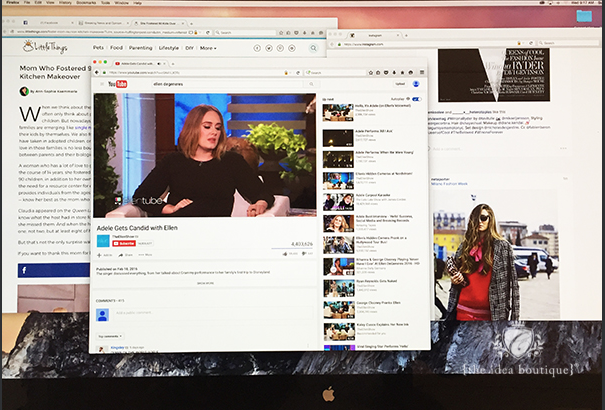Image resolution: width=605 pixels, height=410 pixels.
Task: Click the YouTube search magnifier button
Action: (311, 84)
